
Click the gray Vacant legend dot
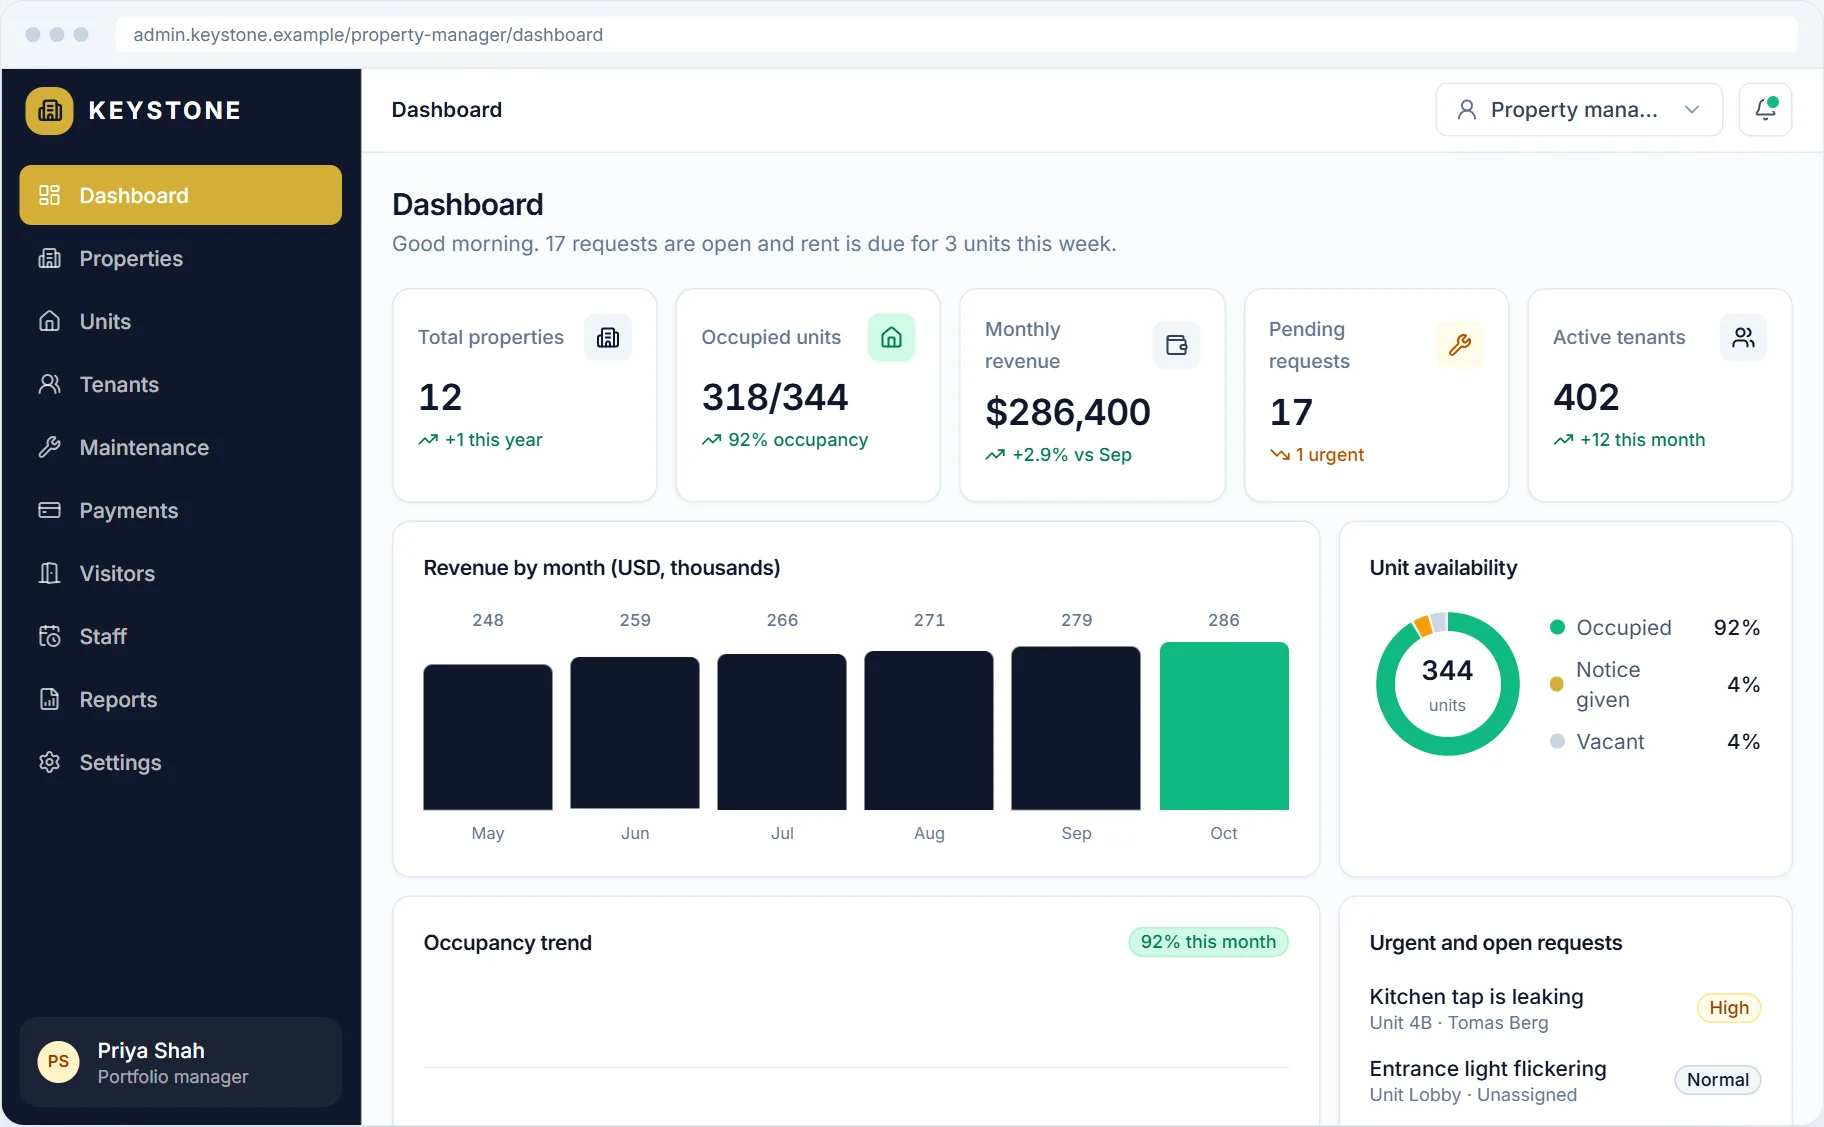click(1557, 742)
